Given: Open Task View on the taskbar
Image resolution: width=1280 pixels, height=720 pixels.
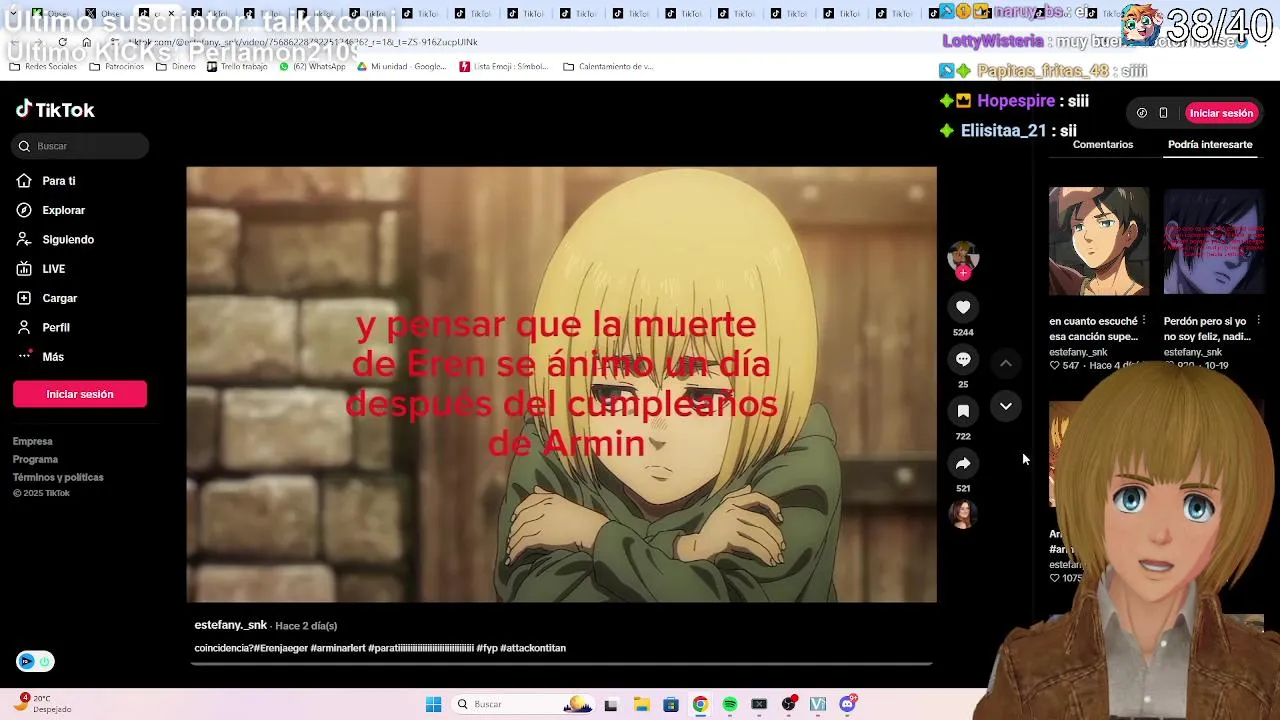Looking at the screenshot, I should point(611,704).
